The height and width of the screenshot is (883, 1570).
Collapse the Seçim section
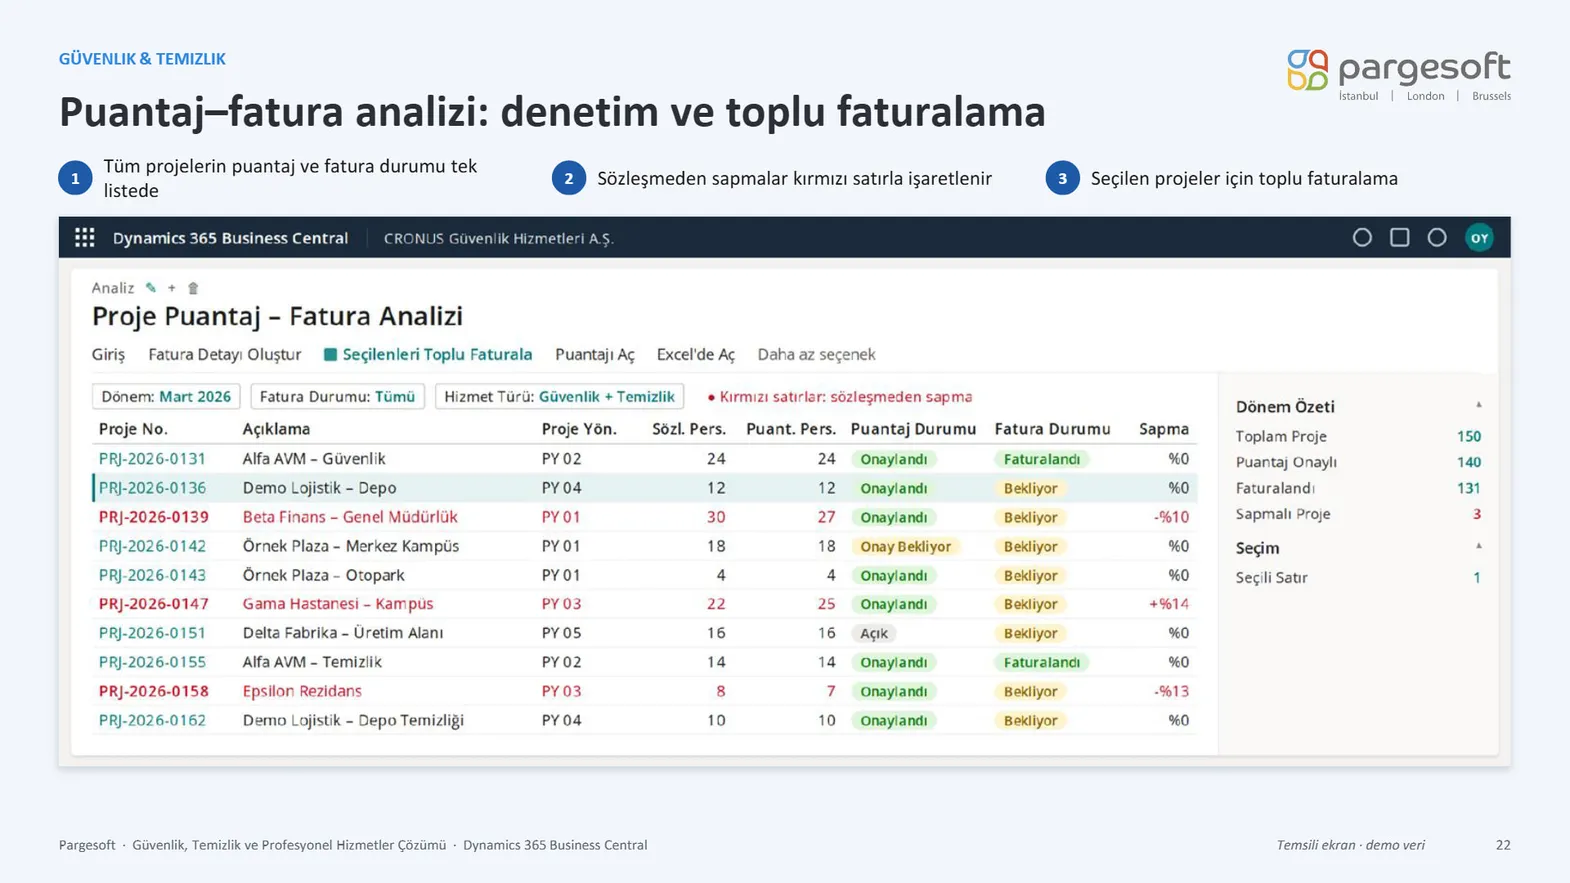pos(1478,547)
